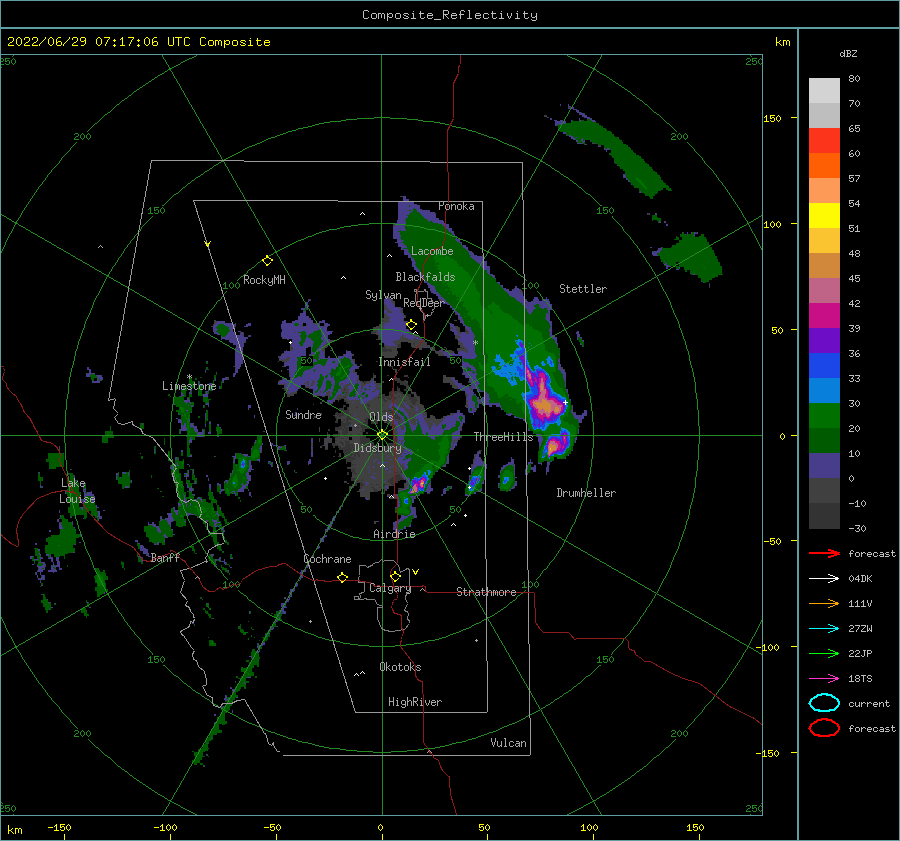Viewport: 900px width, 841px height.
Task: Click the red 'forecast' ellipse in legend
Action: pos(824,728)
